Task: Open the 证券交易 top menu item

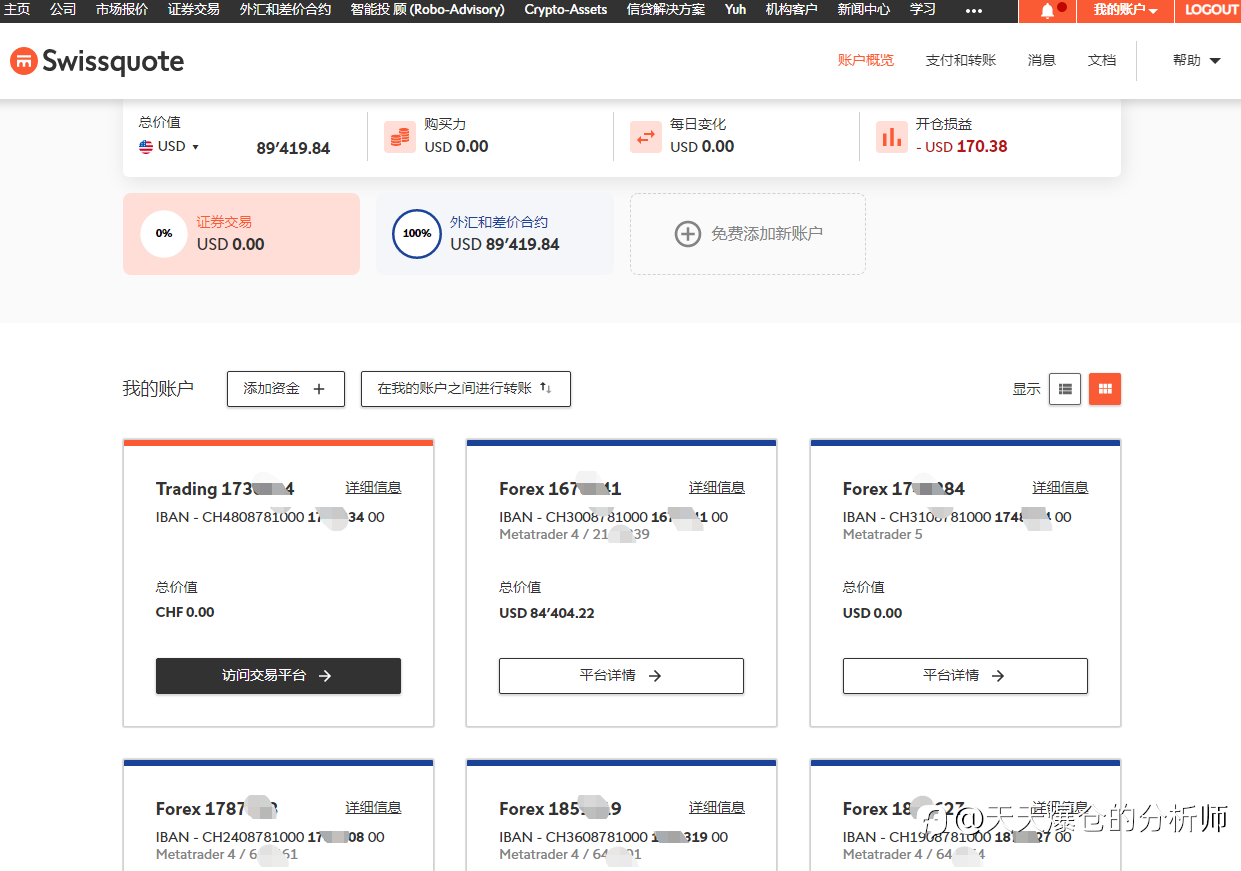Action: 194,9
